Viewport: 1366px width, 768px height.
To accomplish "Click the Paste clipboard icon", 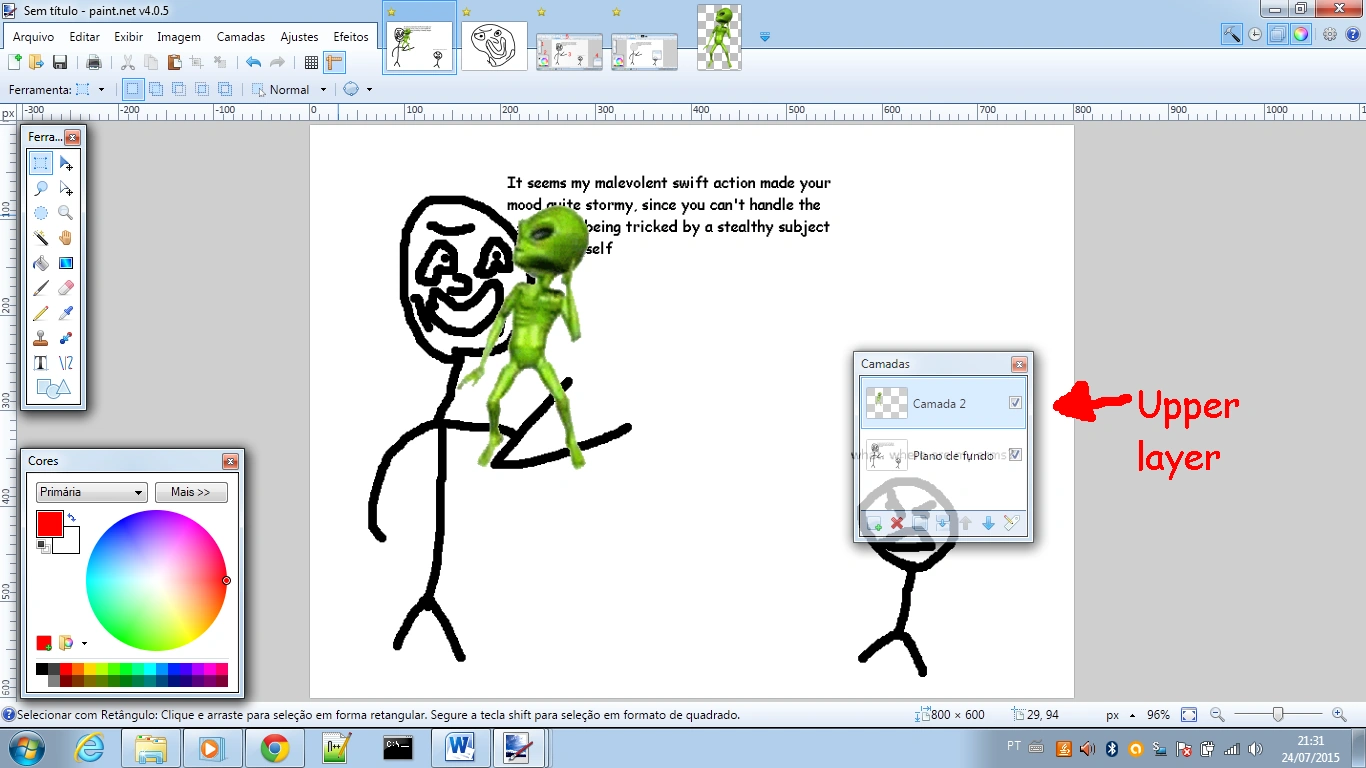I will coord(174,62).
